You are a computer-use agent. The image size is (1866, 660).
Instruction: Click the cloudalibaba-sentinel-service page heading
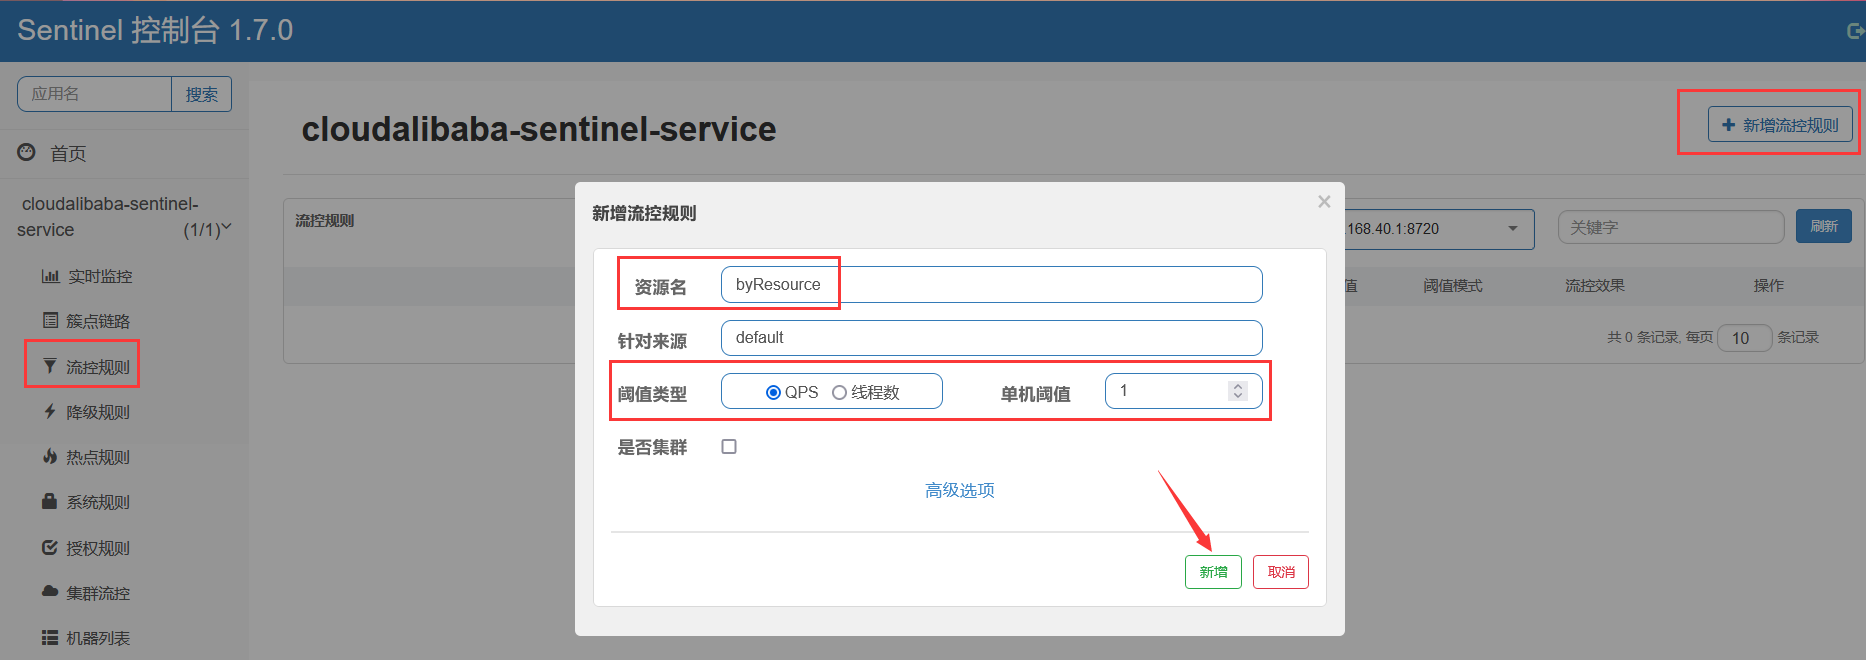tap(539, 129)
